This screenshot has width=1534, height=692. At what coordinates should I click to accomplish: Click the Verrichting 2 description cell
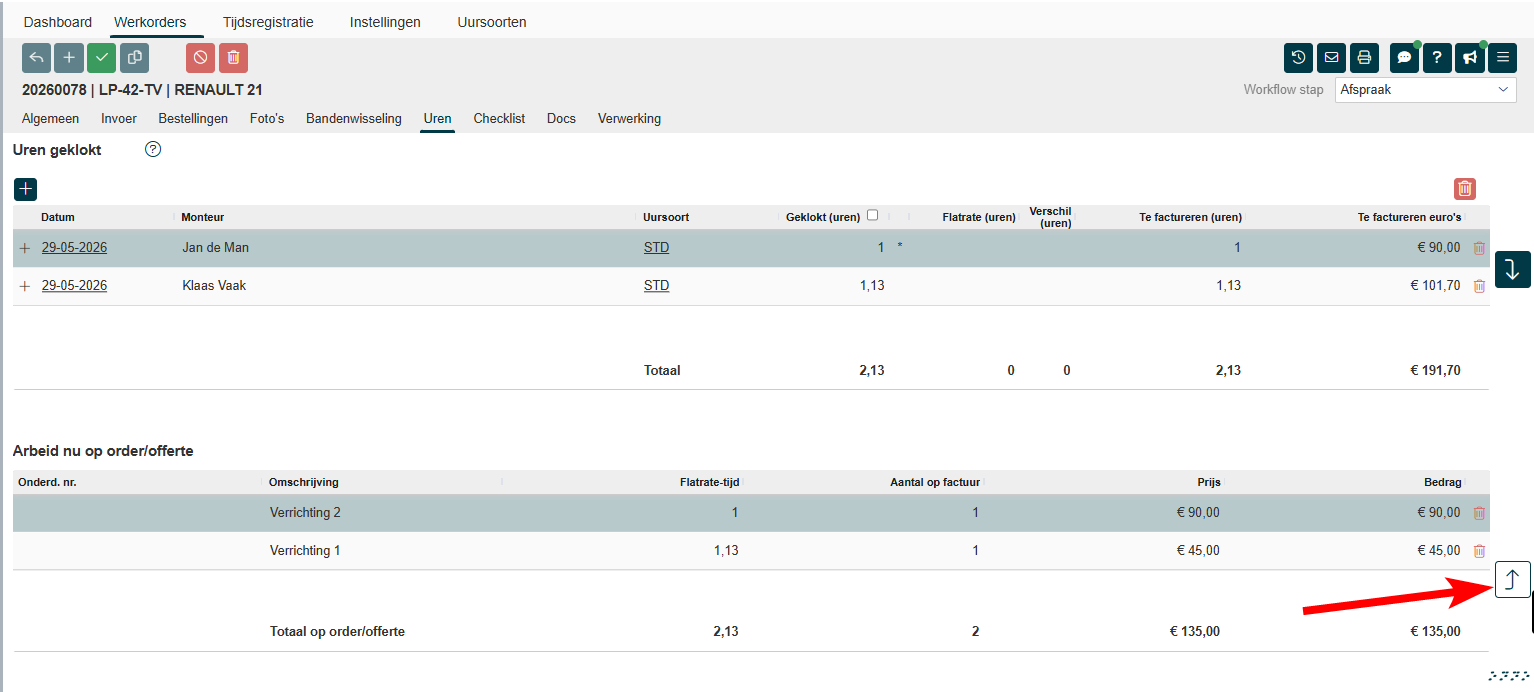pyautogui.click(x=305, y=513)
